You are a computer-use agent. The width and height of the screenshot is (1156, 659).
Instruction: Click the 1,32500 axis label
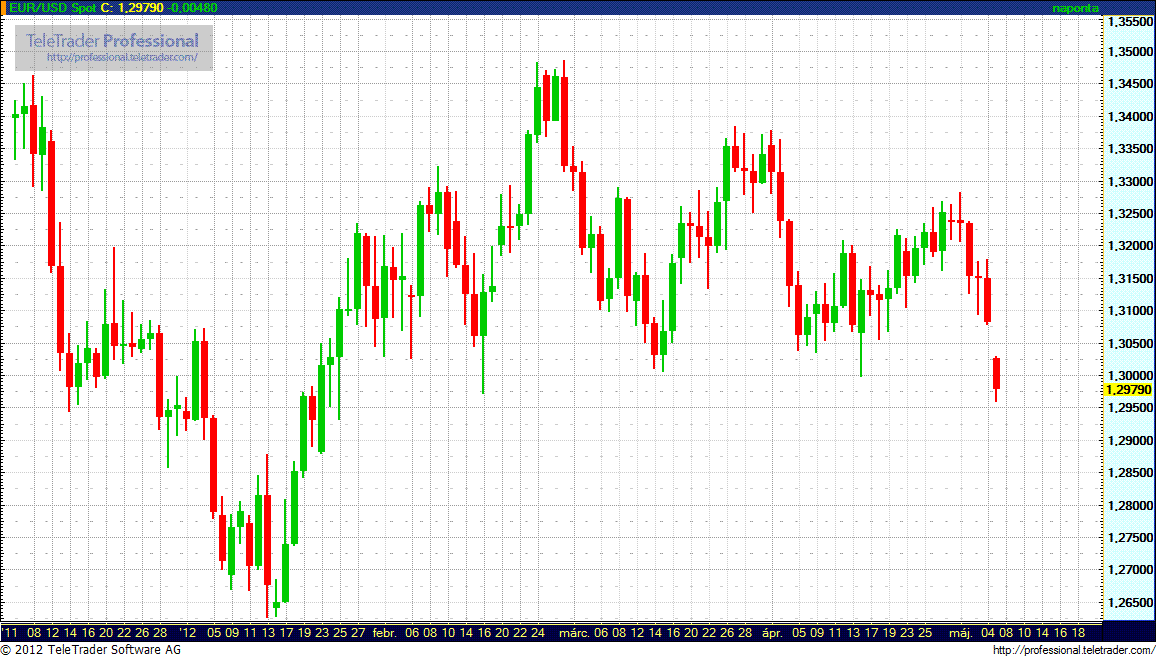pos(1128,214)
